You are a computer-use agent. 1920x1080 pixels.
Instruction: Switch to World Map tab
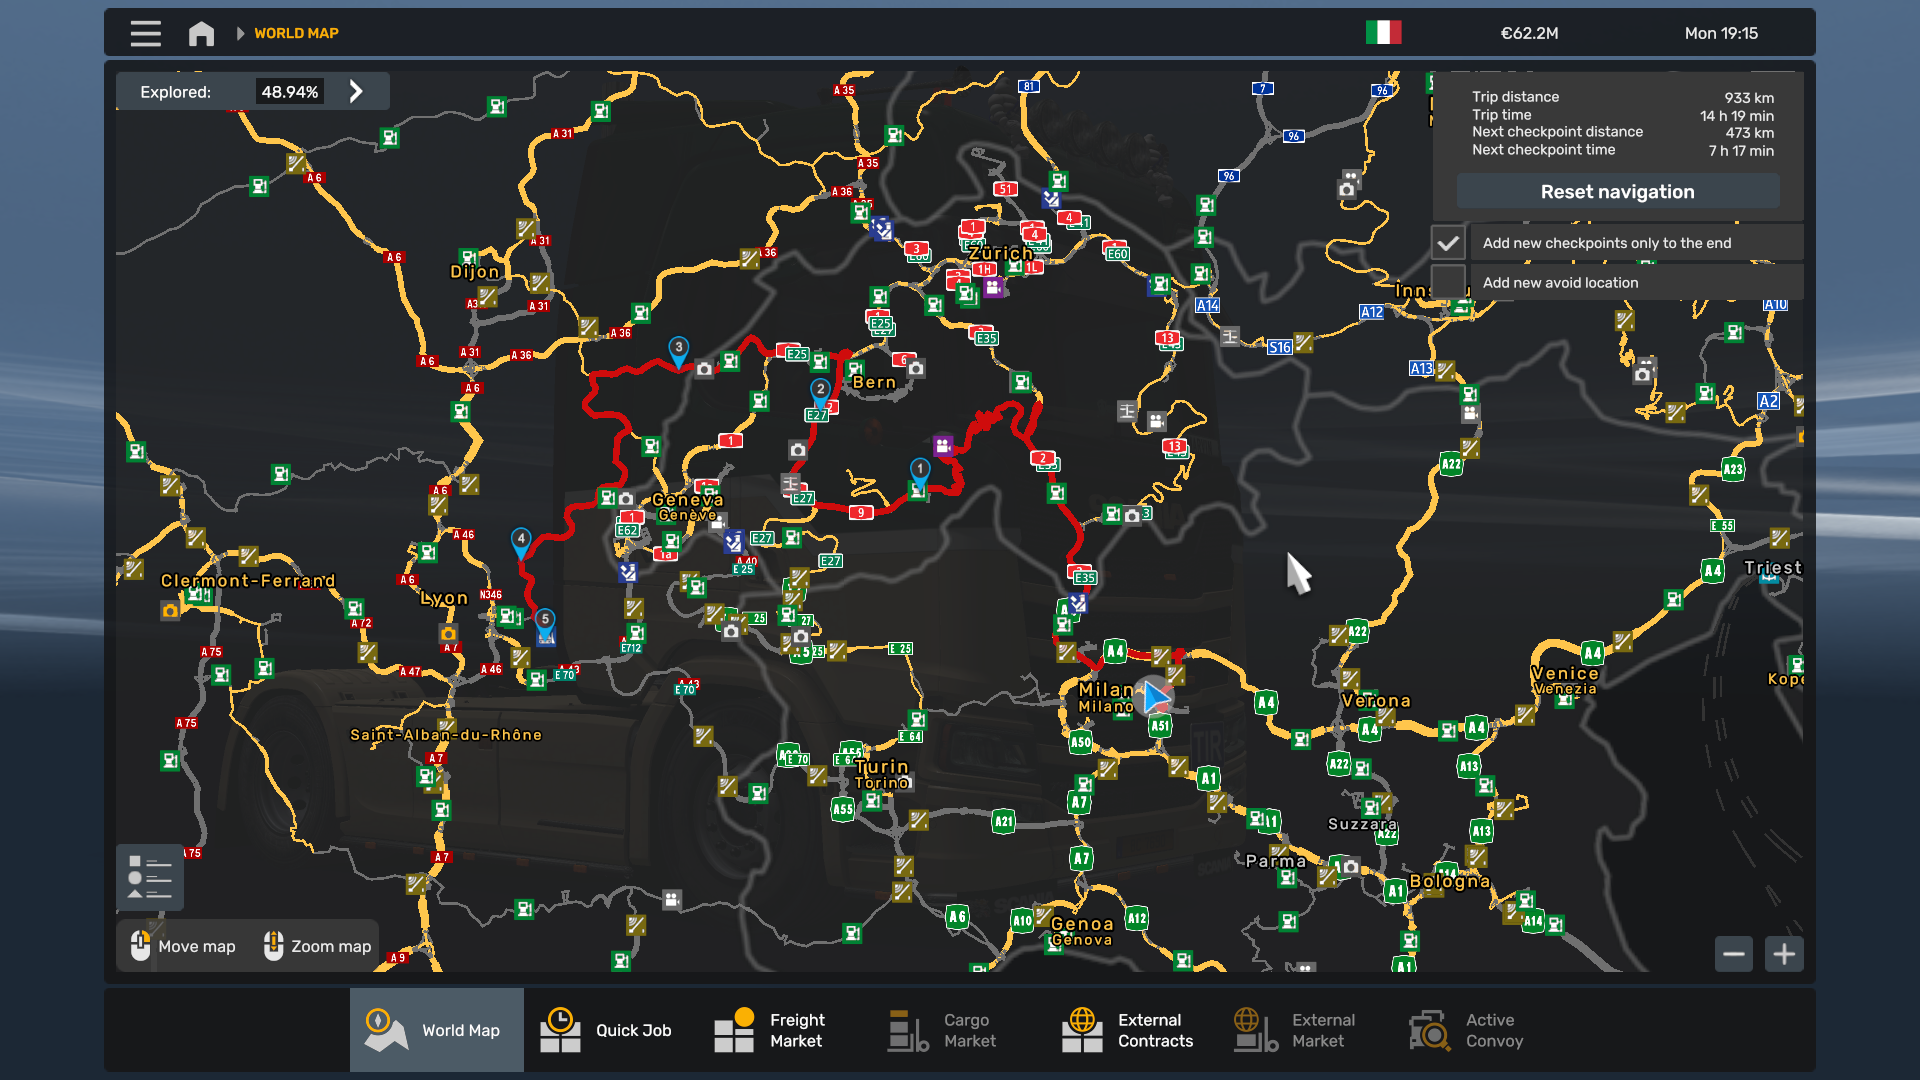pos(436,1030)
